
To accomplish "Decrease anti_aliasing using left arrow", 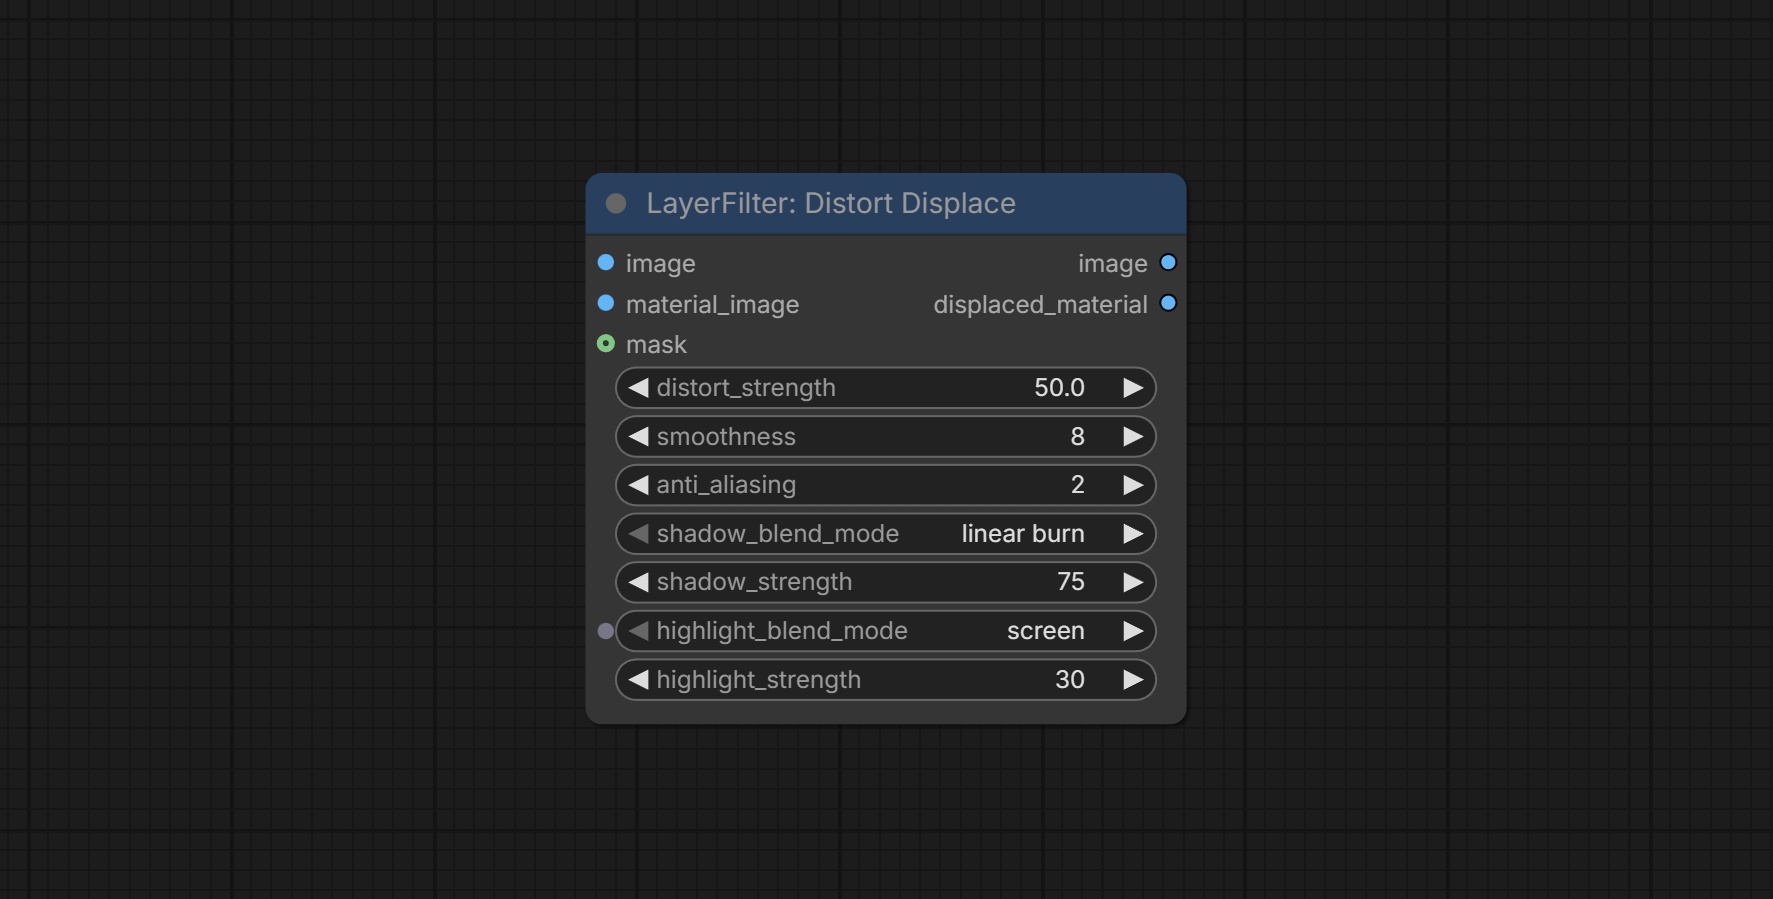I will coord(638,485).
